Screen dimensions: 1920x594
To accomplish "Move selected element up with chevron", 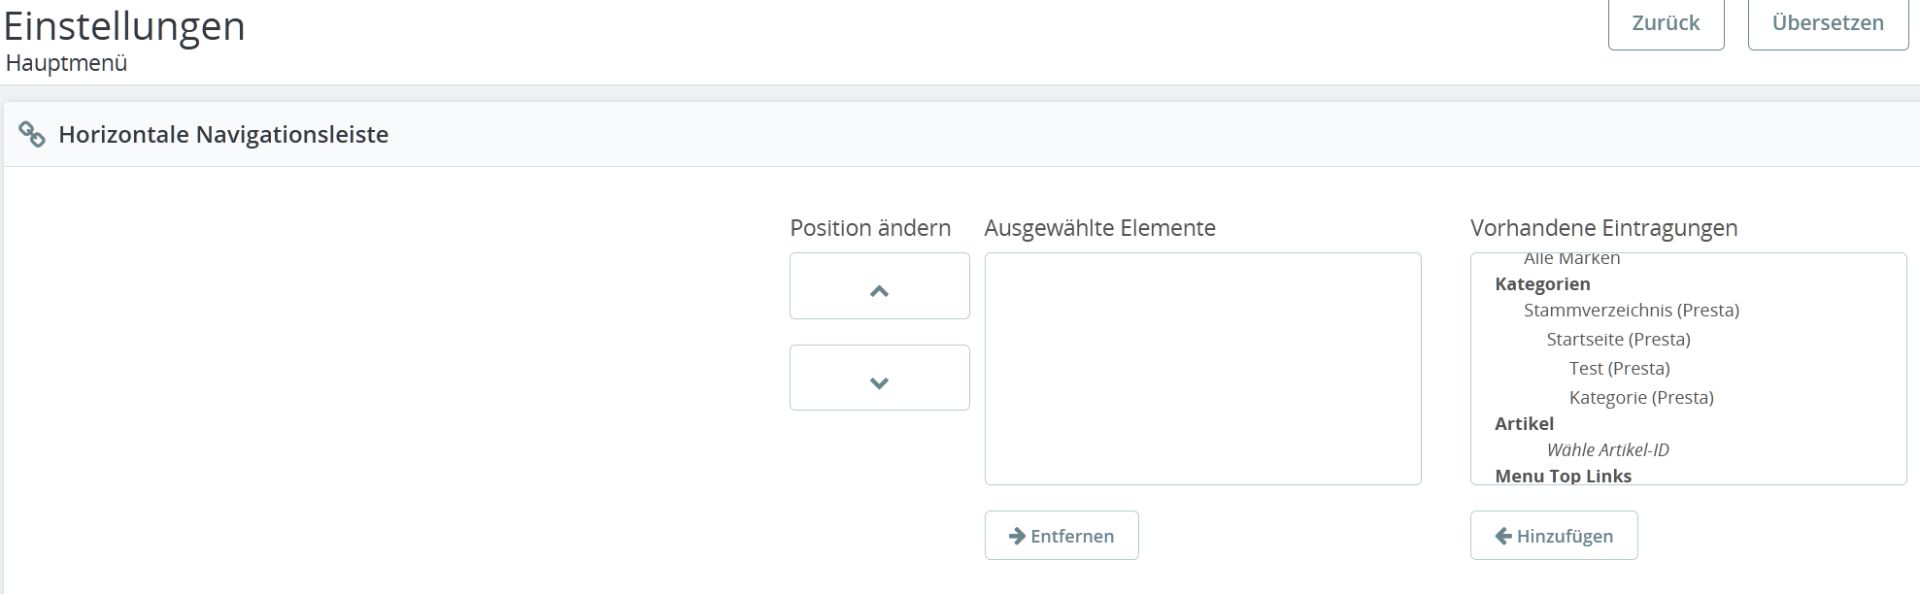I will (x=879, y=287).
